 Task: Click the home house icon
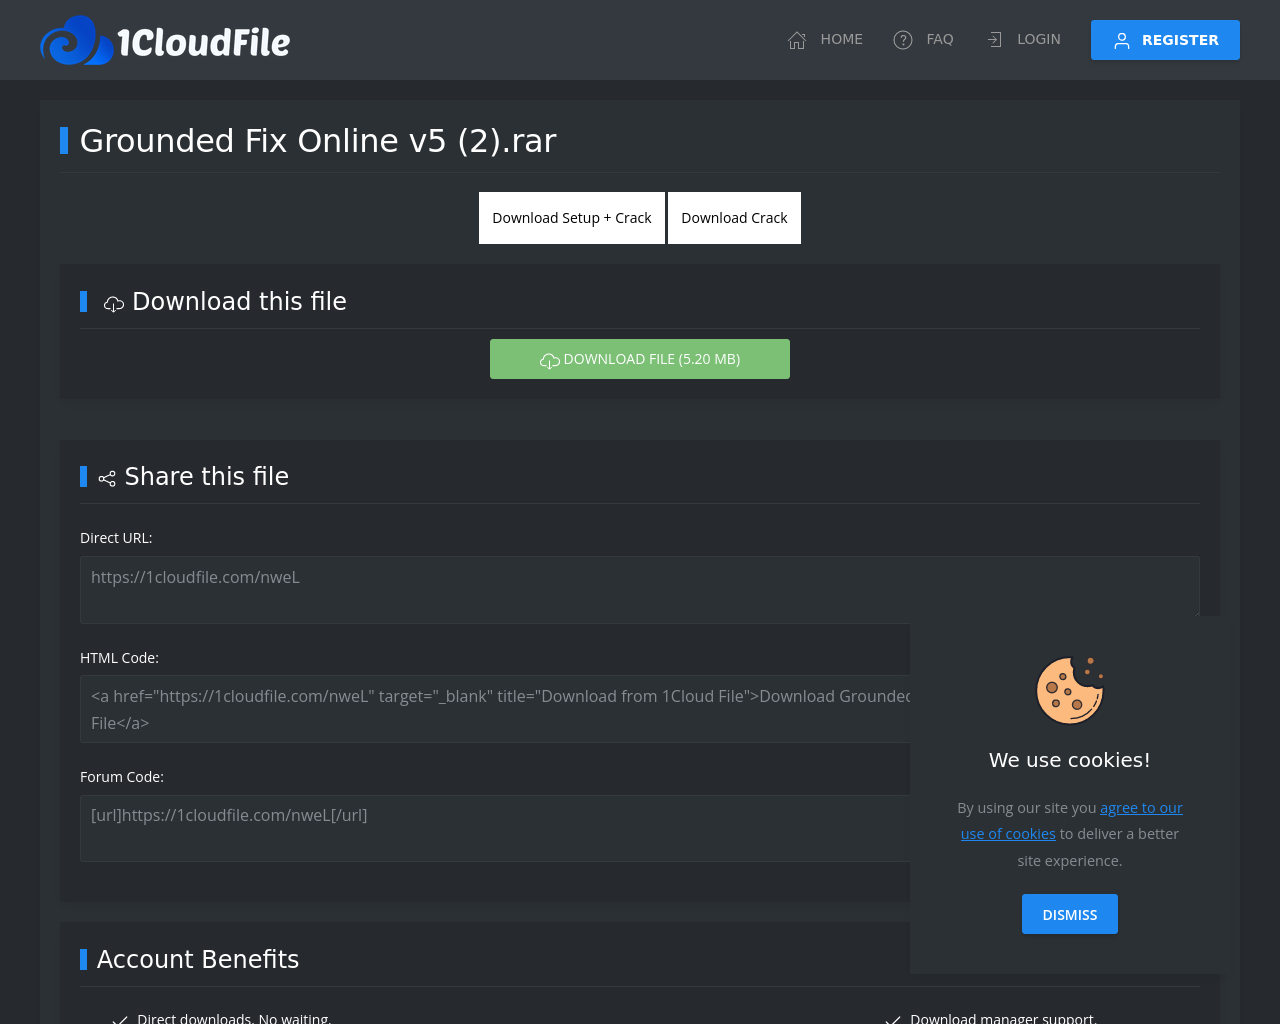(797, 40)
